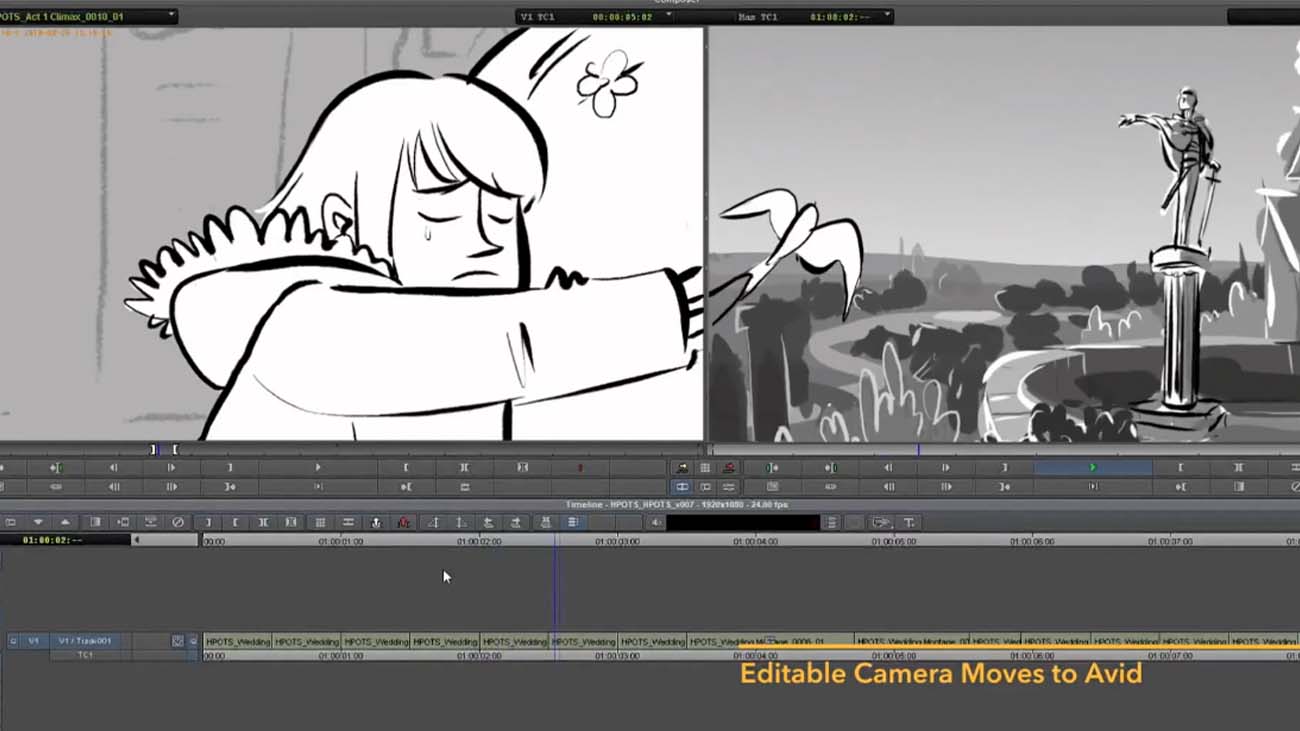
Task: Click the record monitor statue image
Action: tap(1004, 234)
